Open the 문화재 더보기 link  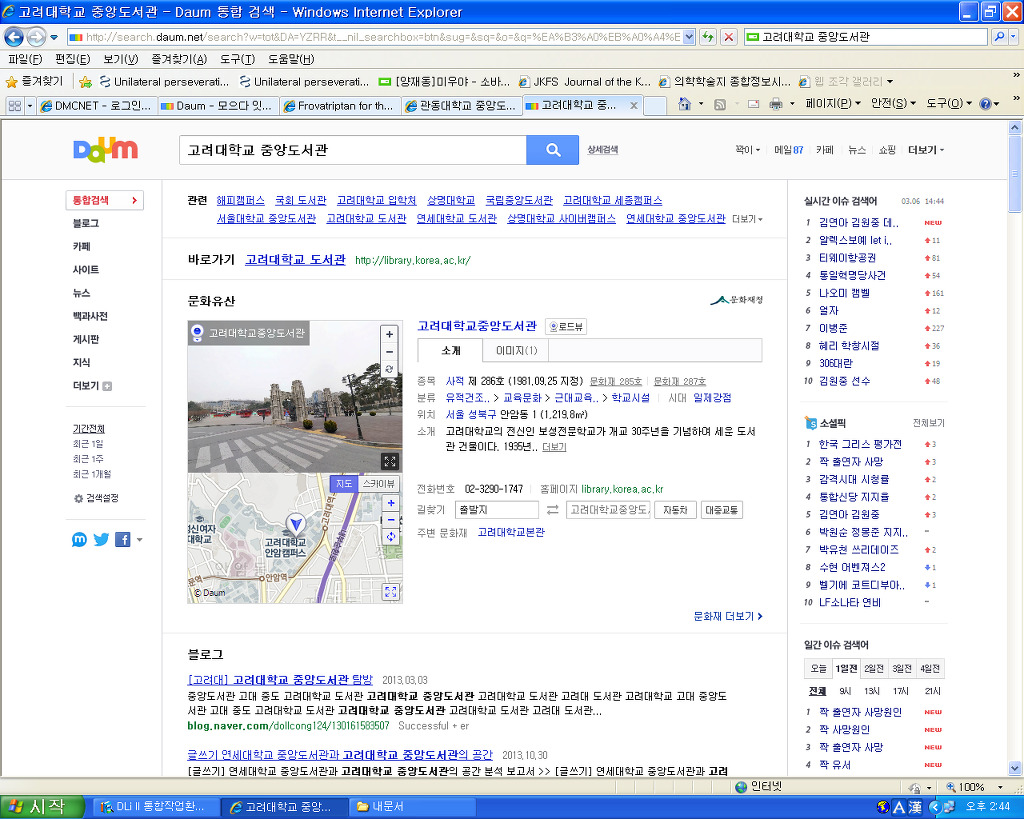[728, 616]
